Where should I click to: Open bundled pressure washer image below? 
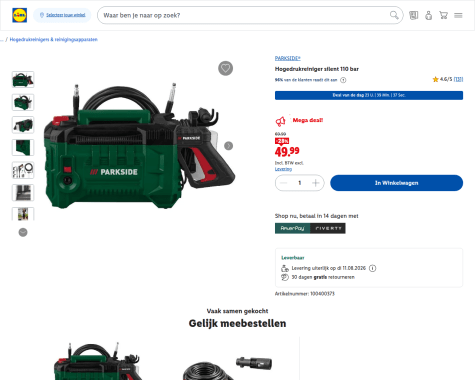98,361
